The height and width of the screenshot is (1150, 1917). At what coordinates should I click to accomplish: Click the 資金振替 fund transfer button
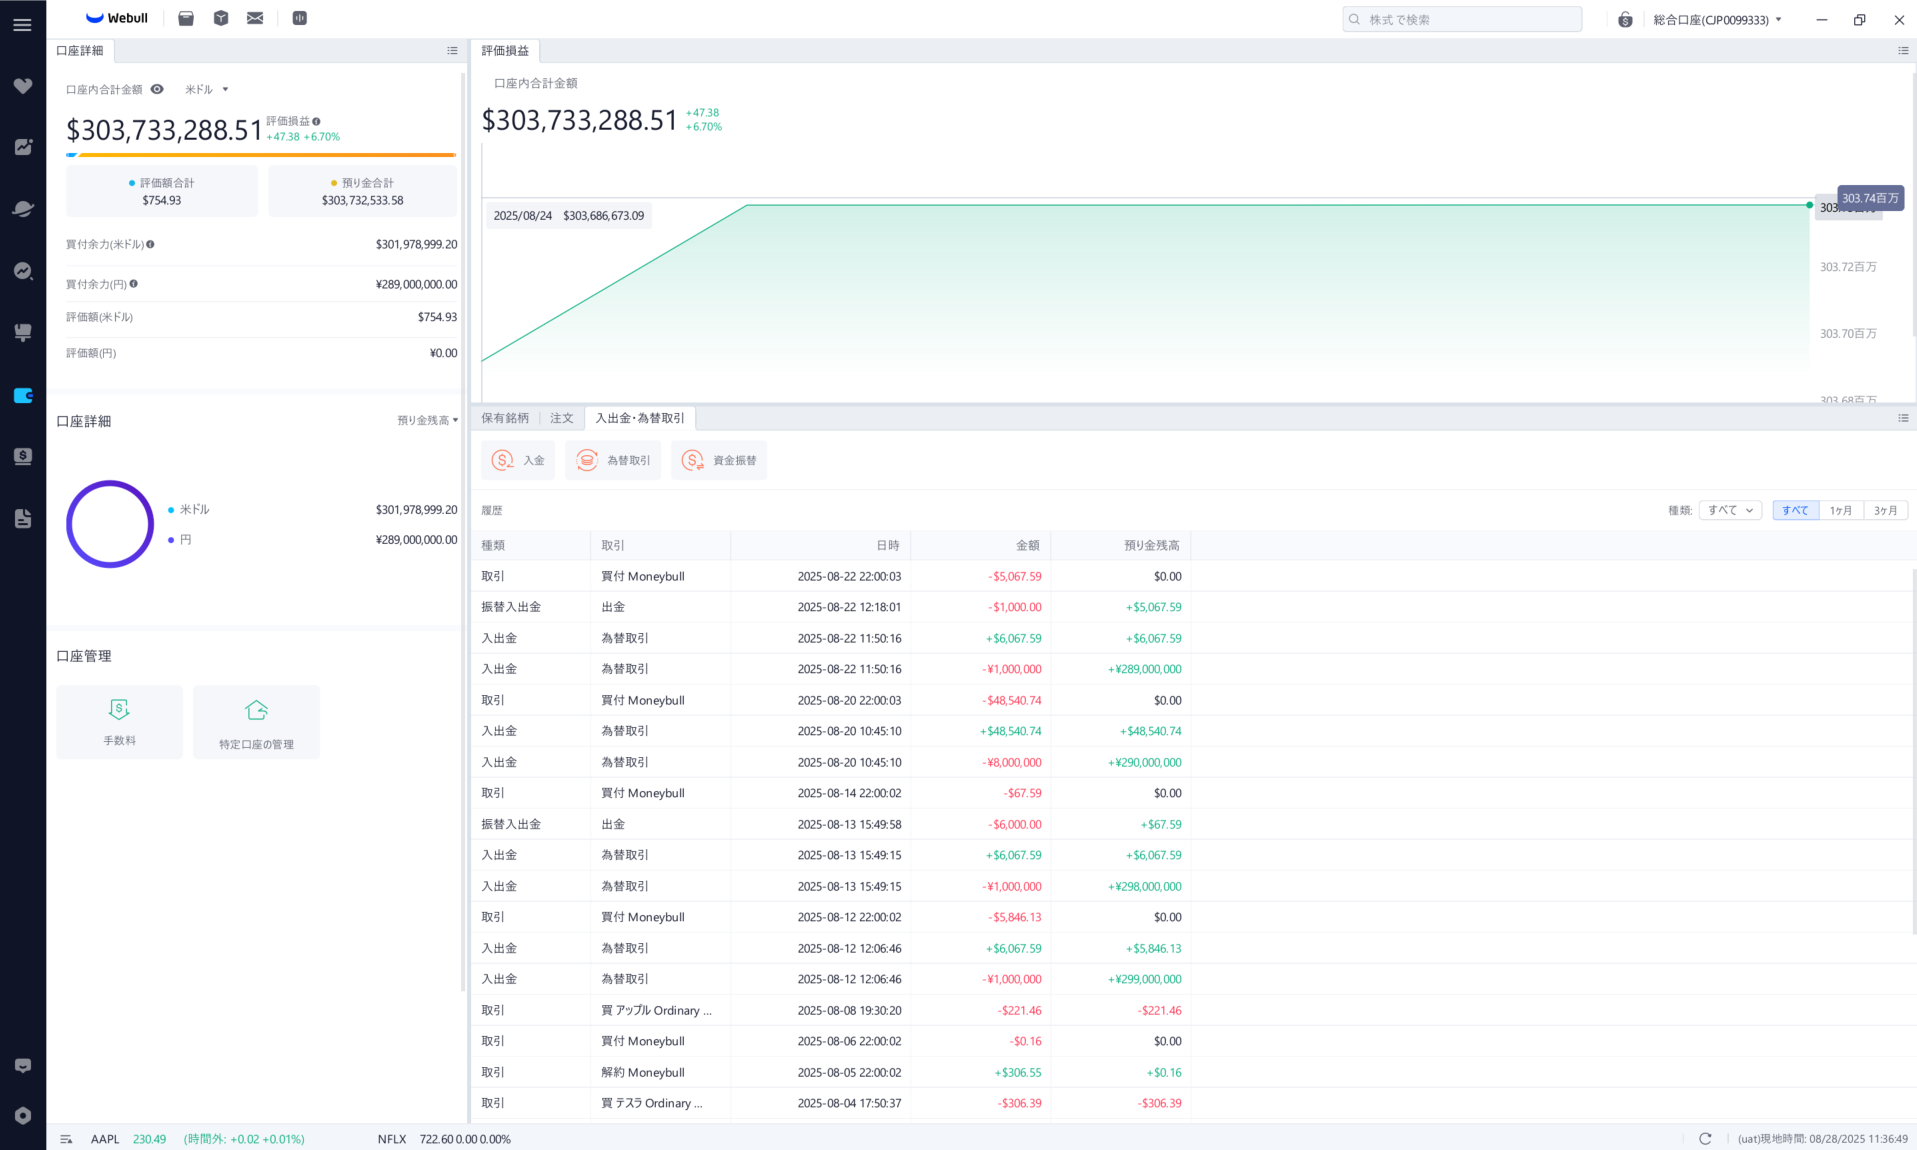coord(719,460)
